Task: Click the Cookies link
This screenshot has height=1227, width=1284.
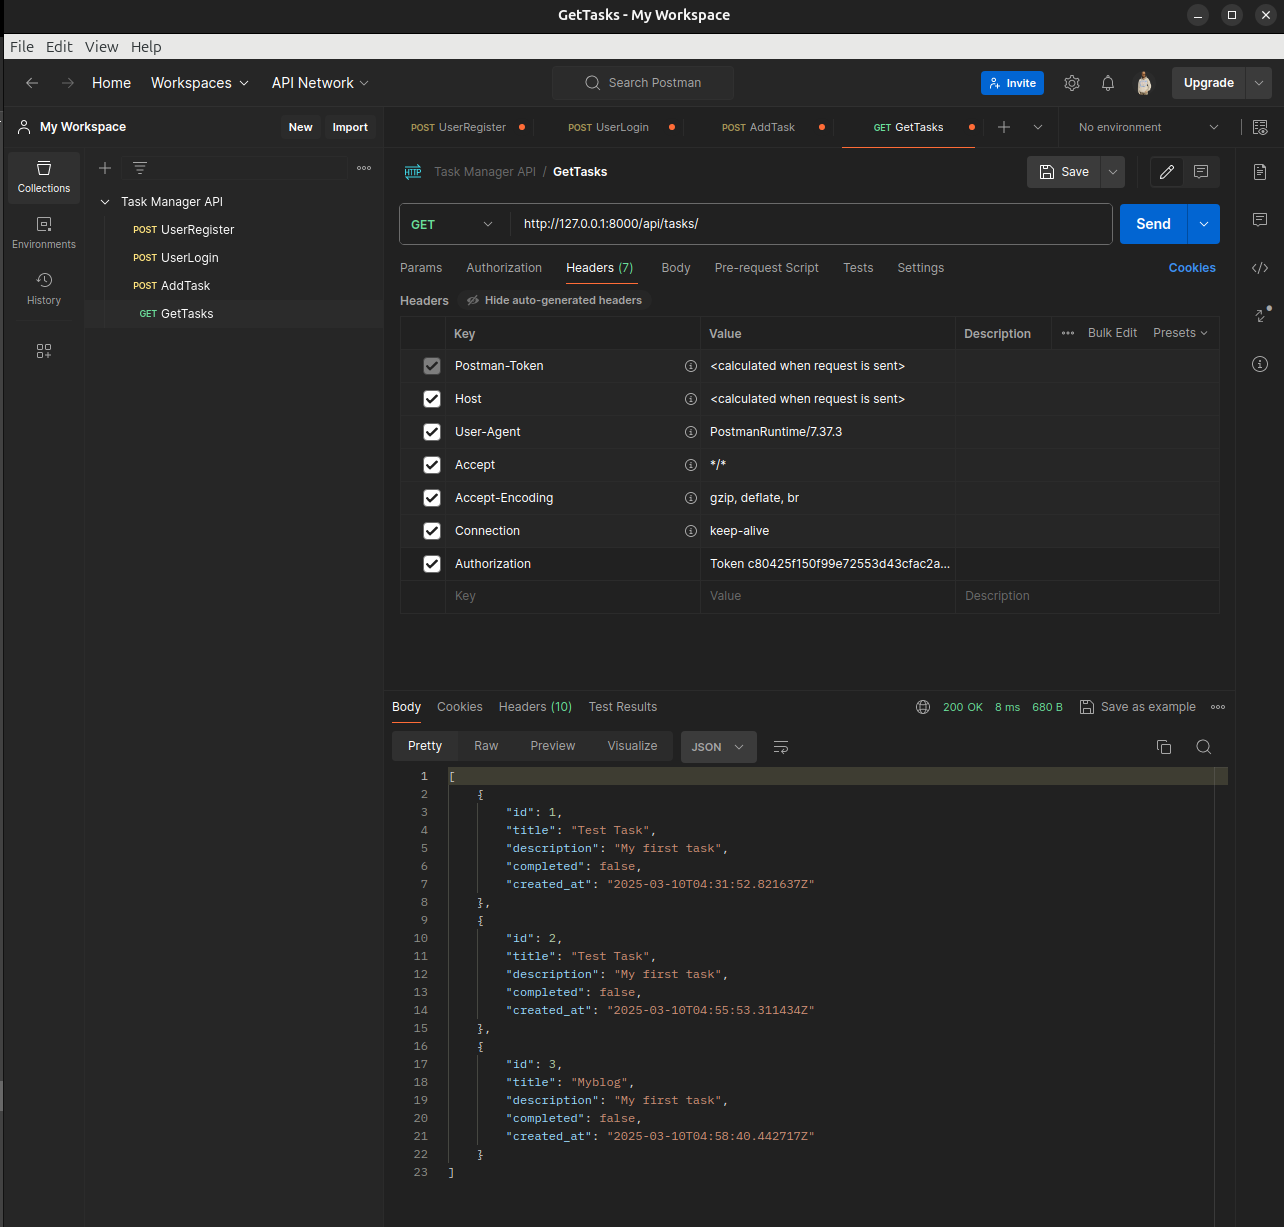Action: tap(1192, 268)
